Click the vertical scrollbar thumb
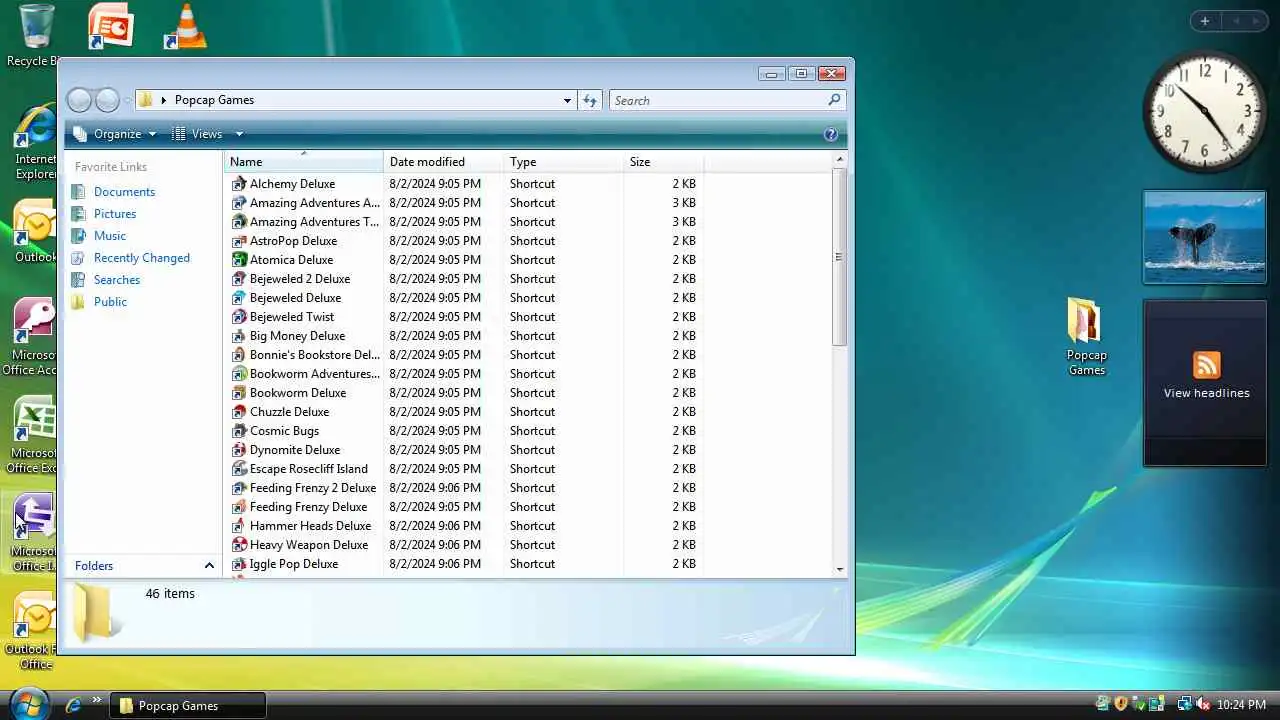The image size is (1280, 720). (x=840, y=257)
